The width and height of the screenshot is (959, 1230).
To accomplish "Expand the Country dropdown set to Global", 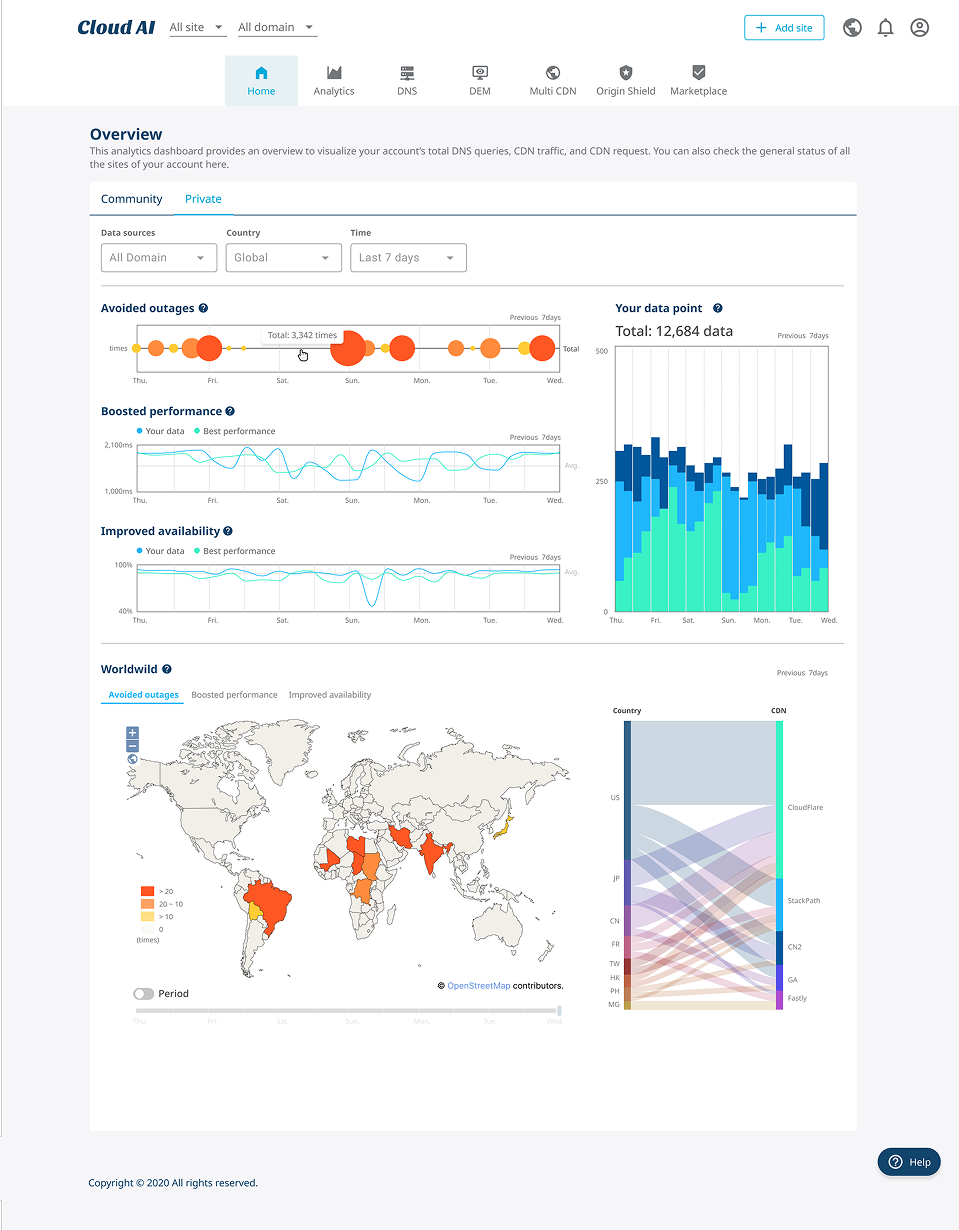I will click(x=283, y=257).
